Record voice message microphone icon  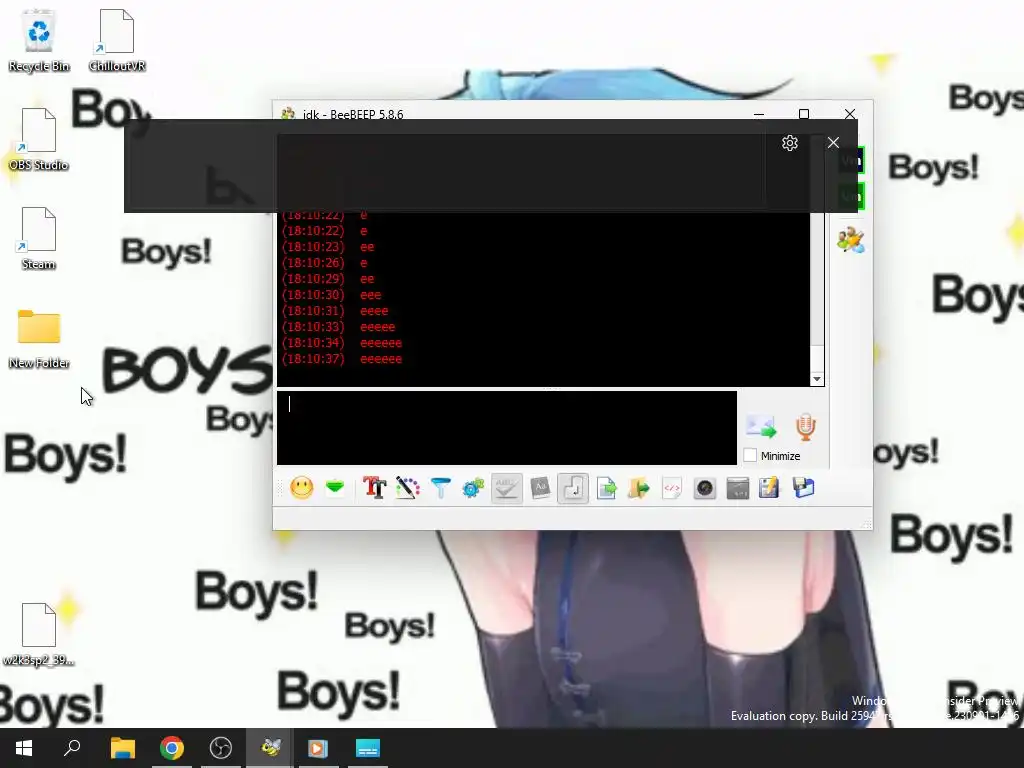click(805, 426)
